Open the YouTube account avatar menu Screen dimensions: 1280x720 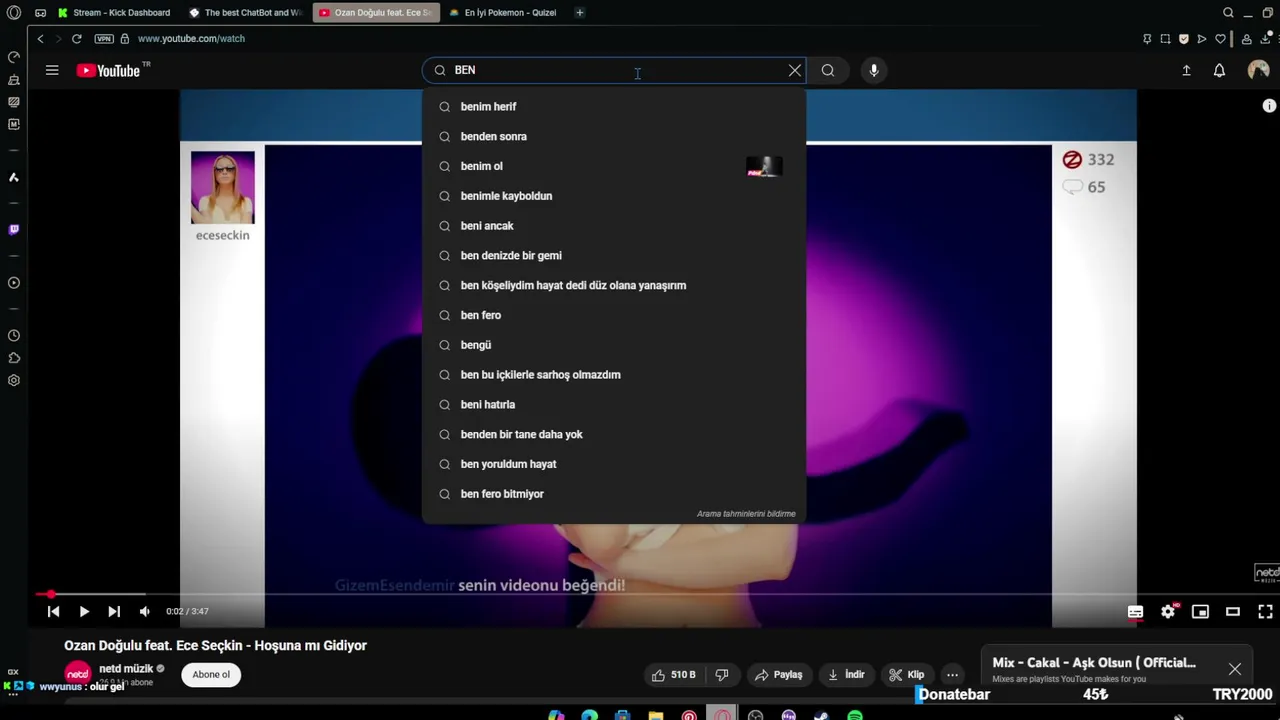1259,70
